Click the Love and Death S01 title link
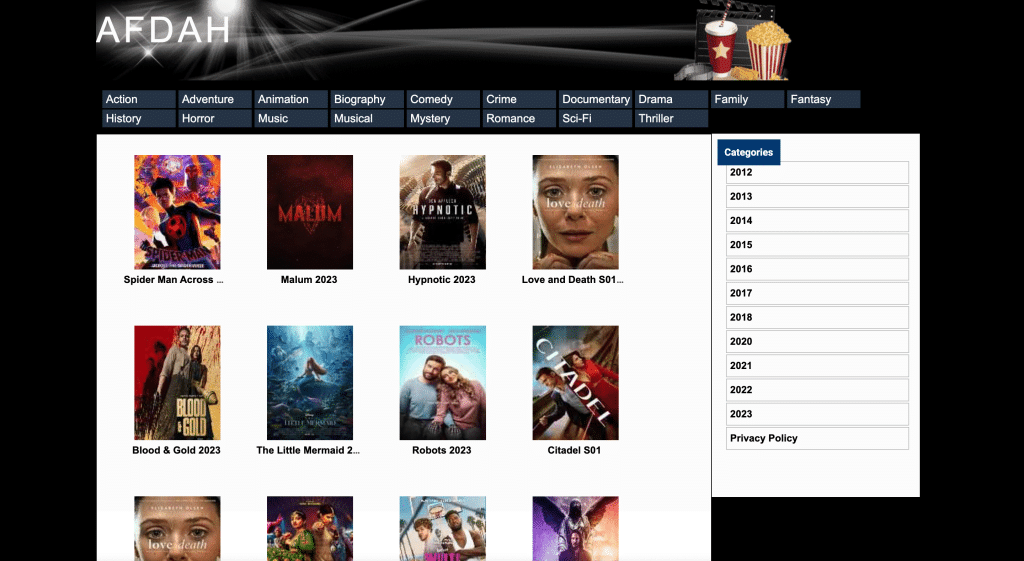1024x561 pixels. click(573, 280)
